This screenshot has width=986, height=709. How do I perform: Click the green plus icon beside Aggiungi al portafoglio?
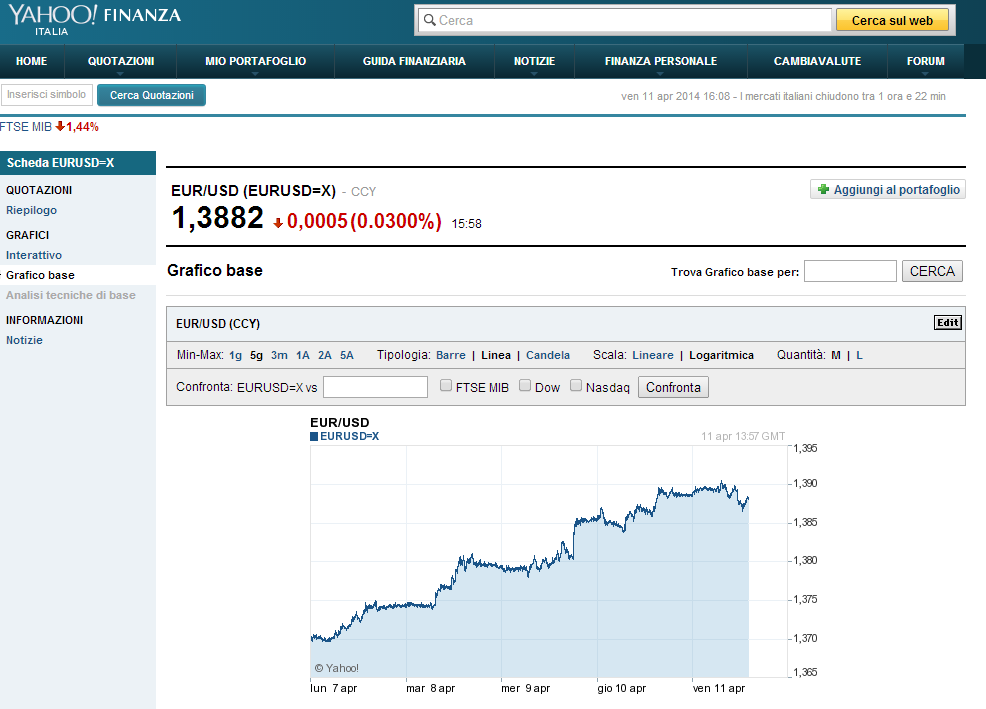(x=823, y=189)
